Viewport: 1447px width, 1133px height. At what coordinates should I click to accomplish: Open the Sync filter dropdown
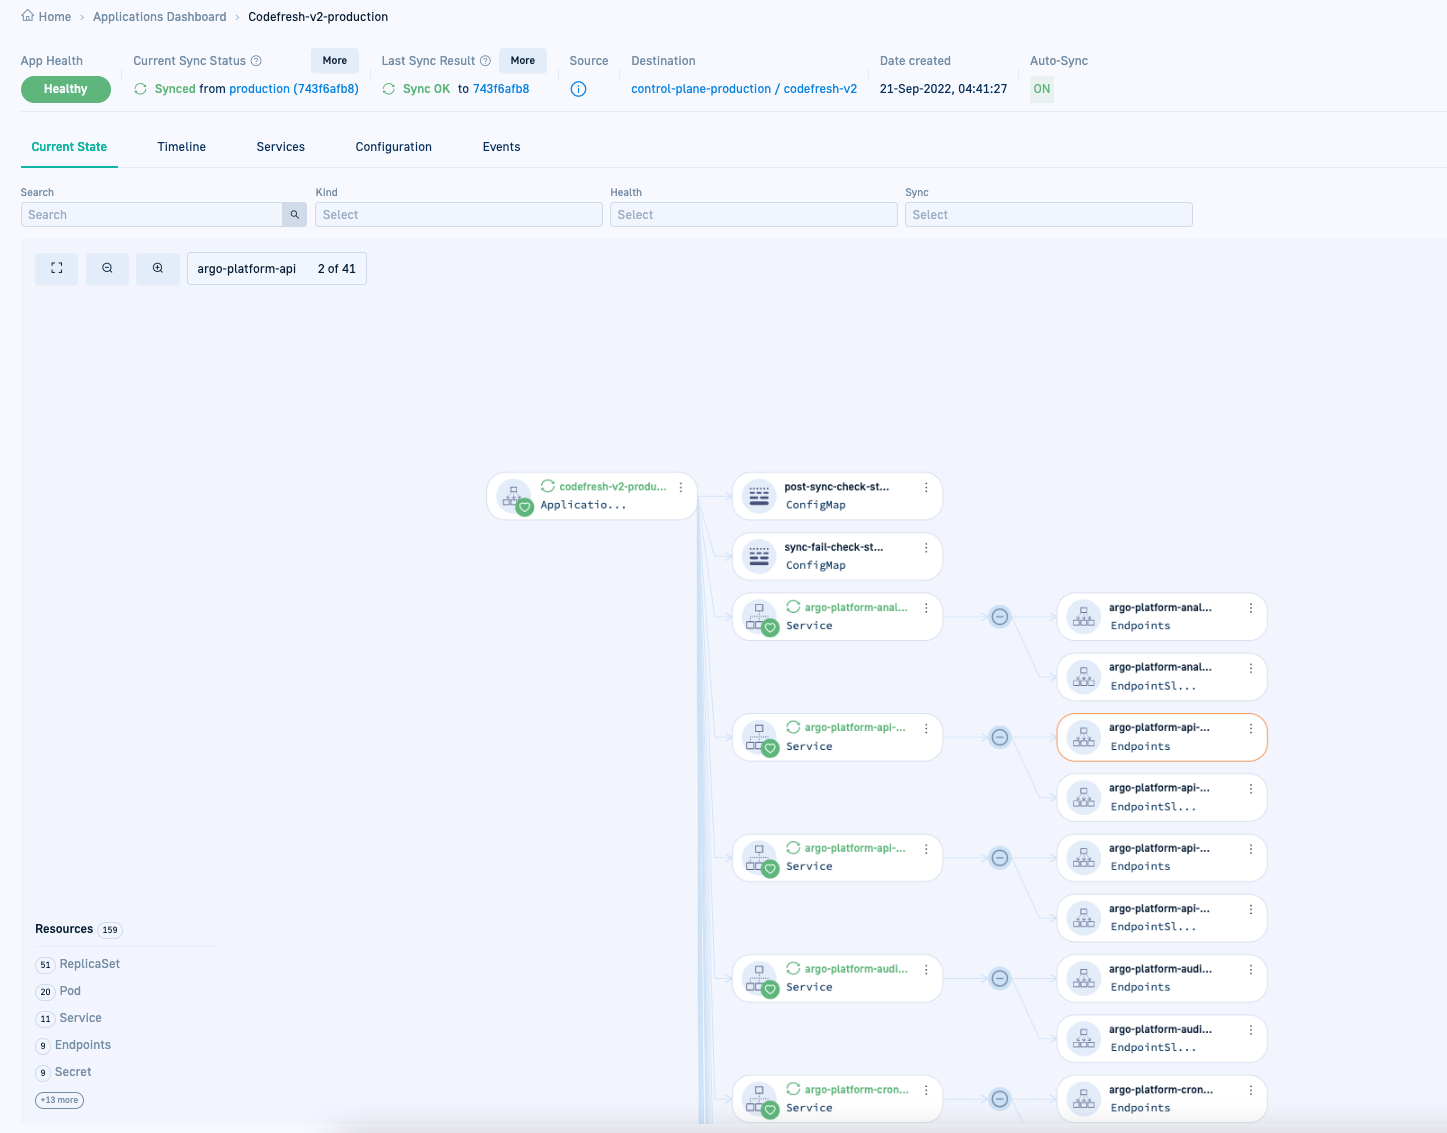pos(1048,215)
